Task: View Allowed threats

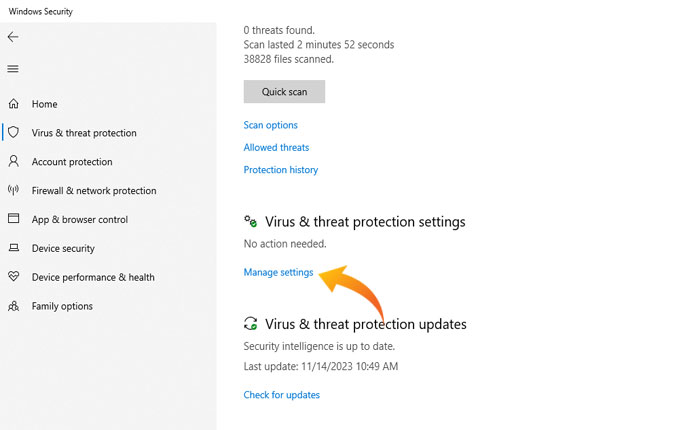Action: click(276, 148)
